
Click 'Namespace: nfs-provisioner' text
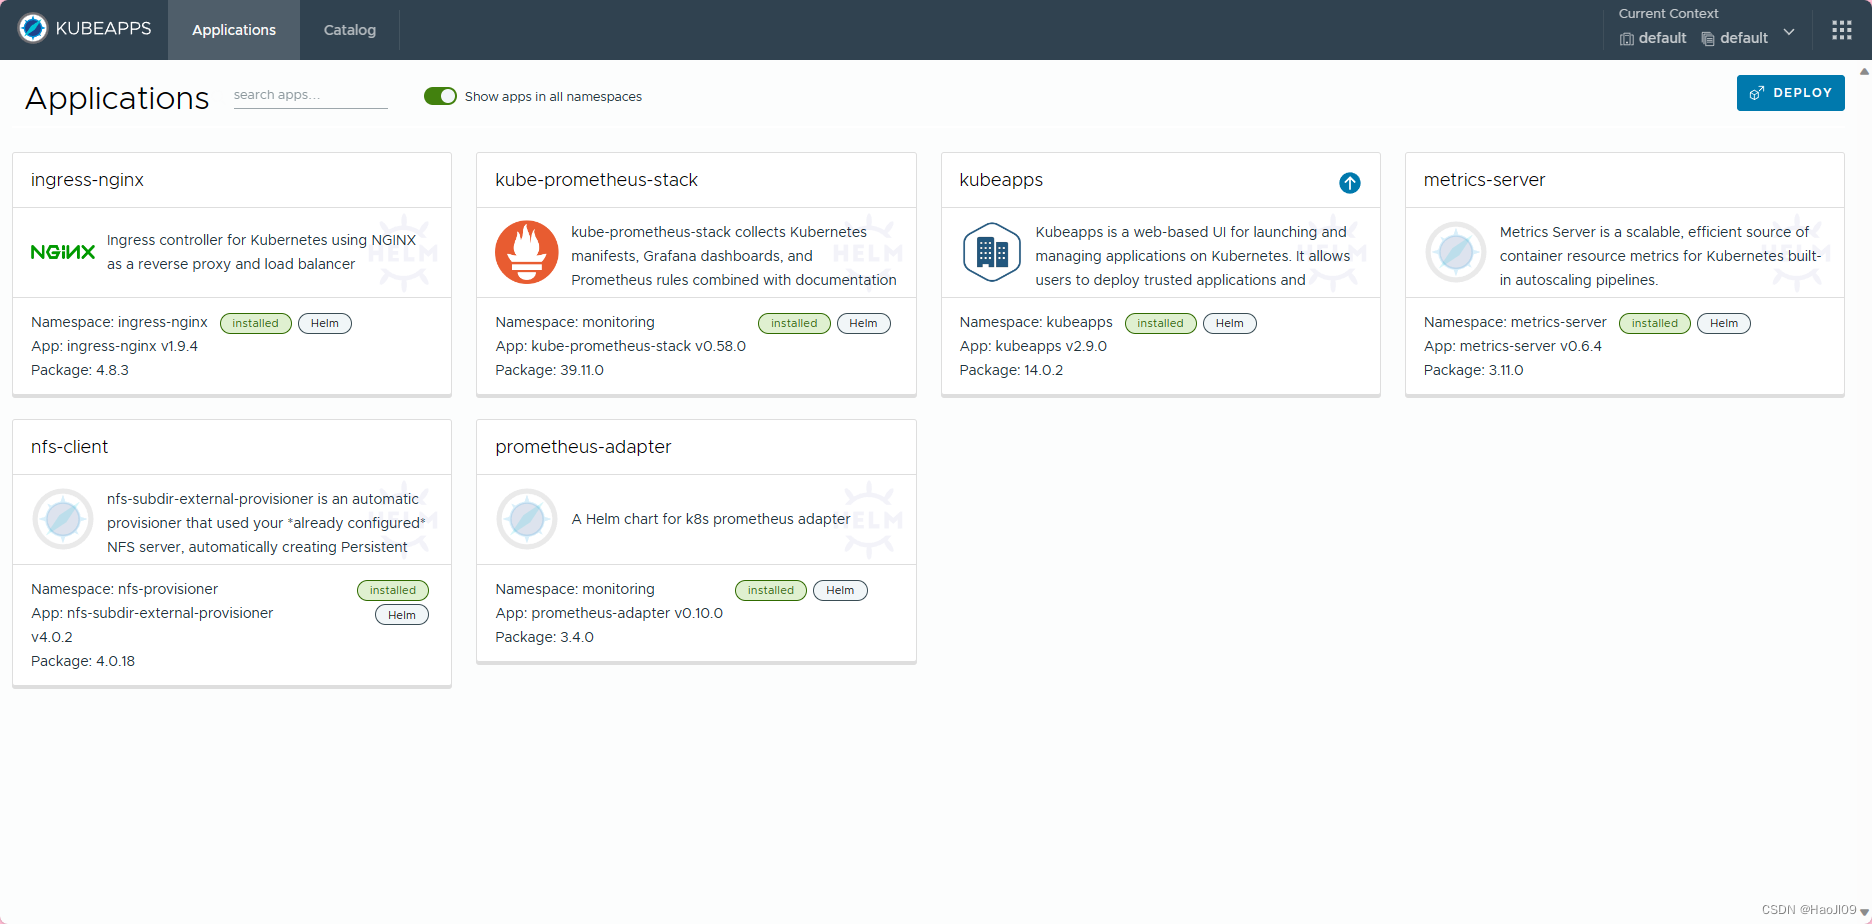[124, 589]
